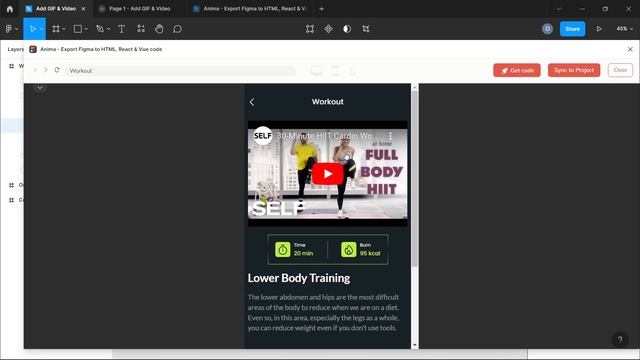
Task: Click the Anima plugin logo icon
Action: coord(33,49)
